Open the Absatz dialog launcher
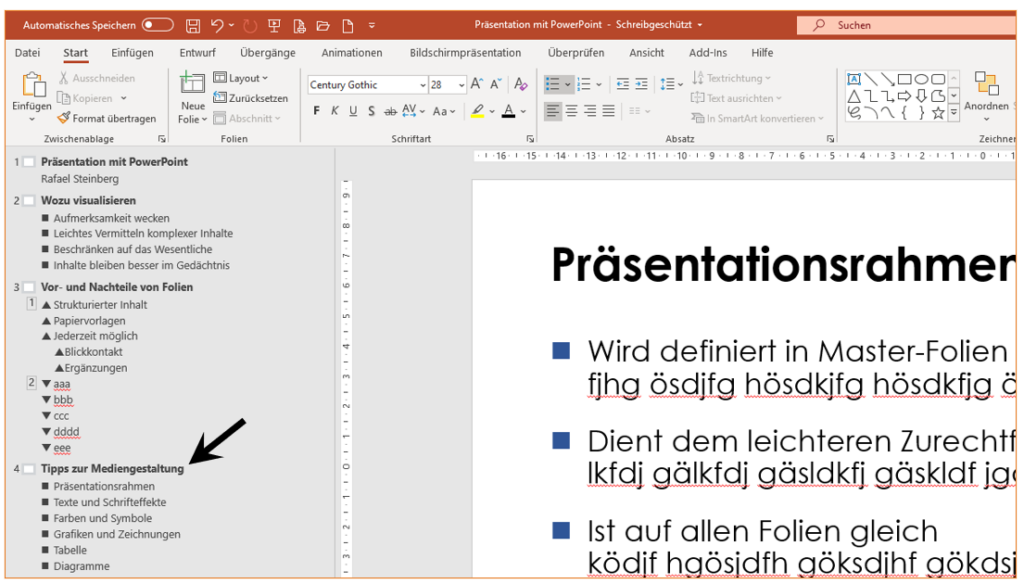The width and height of the screenshot is (1024, 584). [x=831, y=139]
